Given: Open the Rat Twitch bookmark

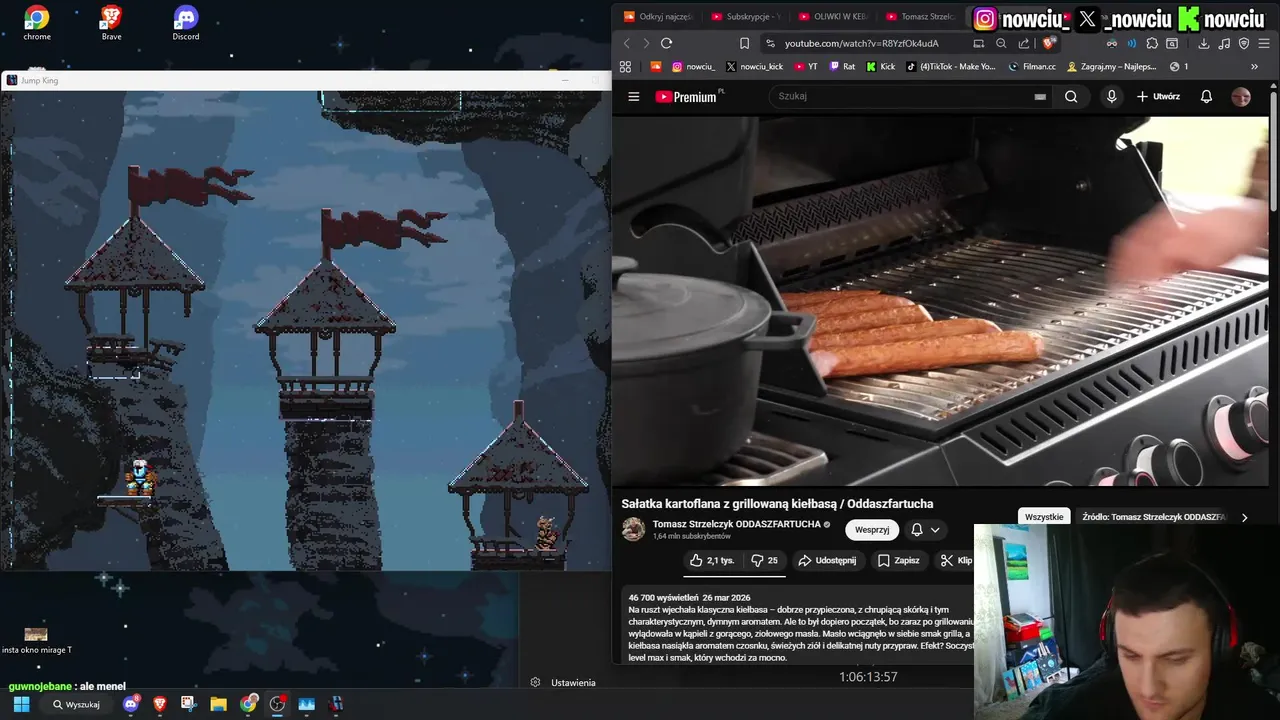Looking at the screenshot, I should point(842,66).
